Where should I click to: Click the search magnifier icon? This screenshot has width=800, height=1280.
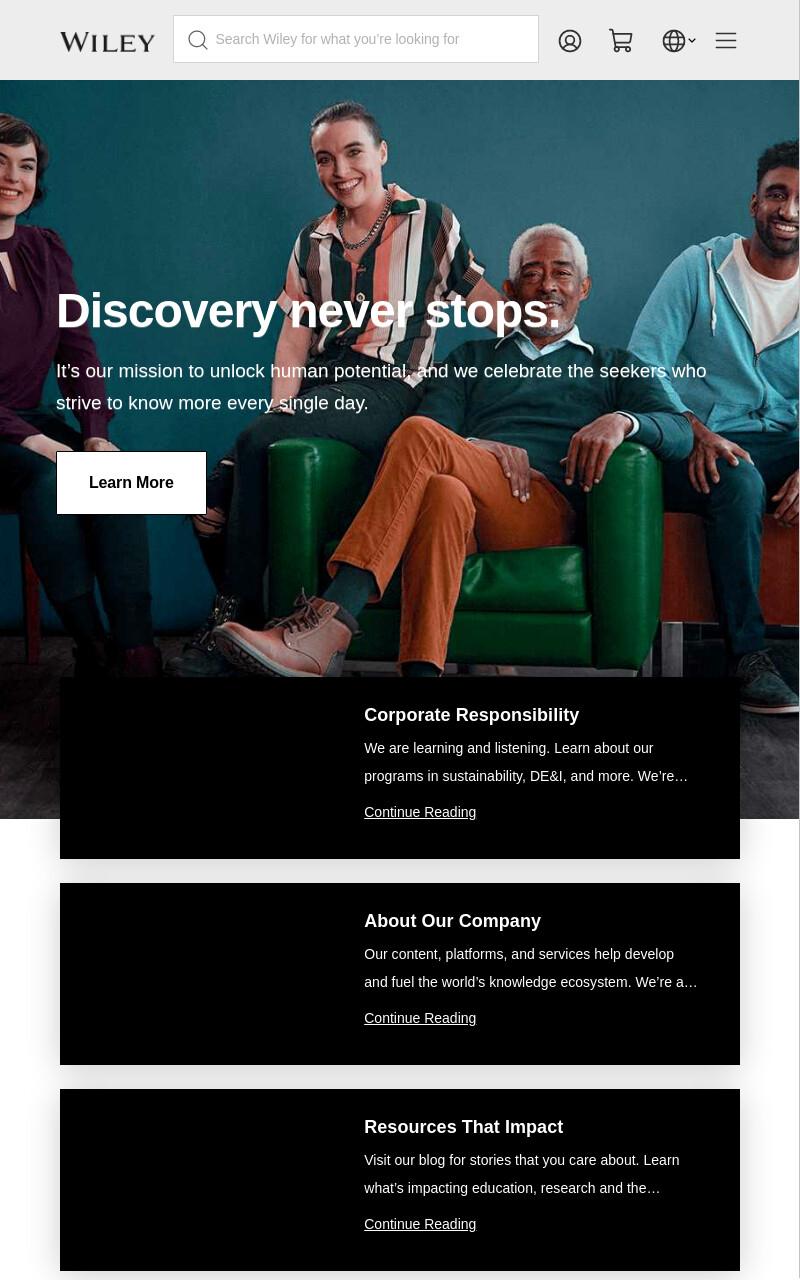tap(198, 40)
